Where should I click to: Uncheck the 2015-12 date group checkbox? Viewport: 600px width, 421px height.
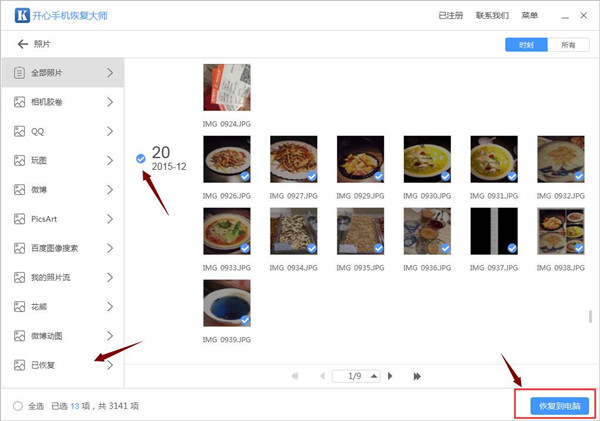139,157
